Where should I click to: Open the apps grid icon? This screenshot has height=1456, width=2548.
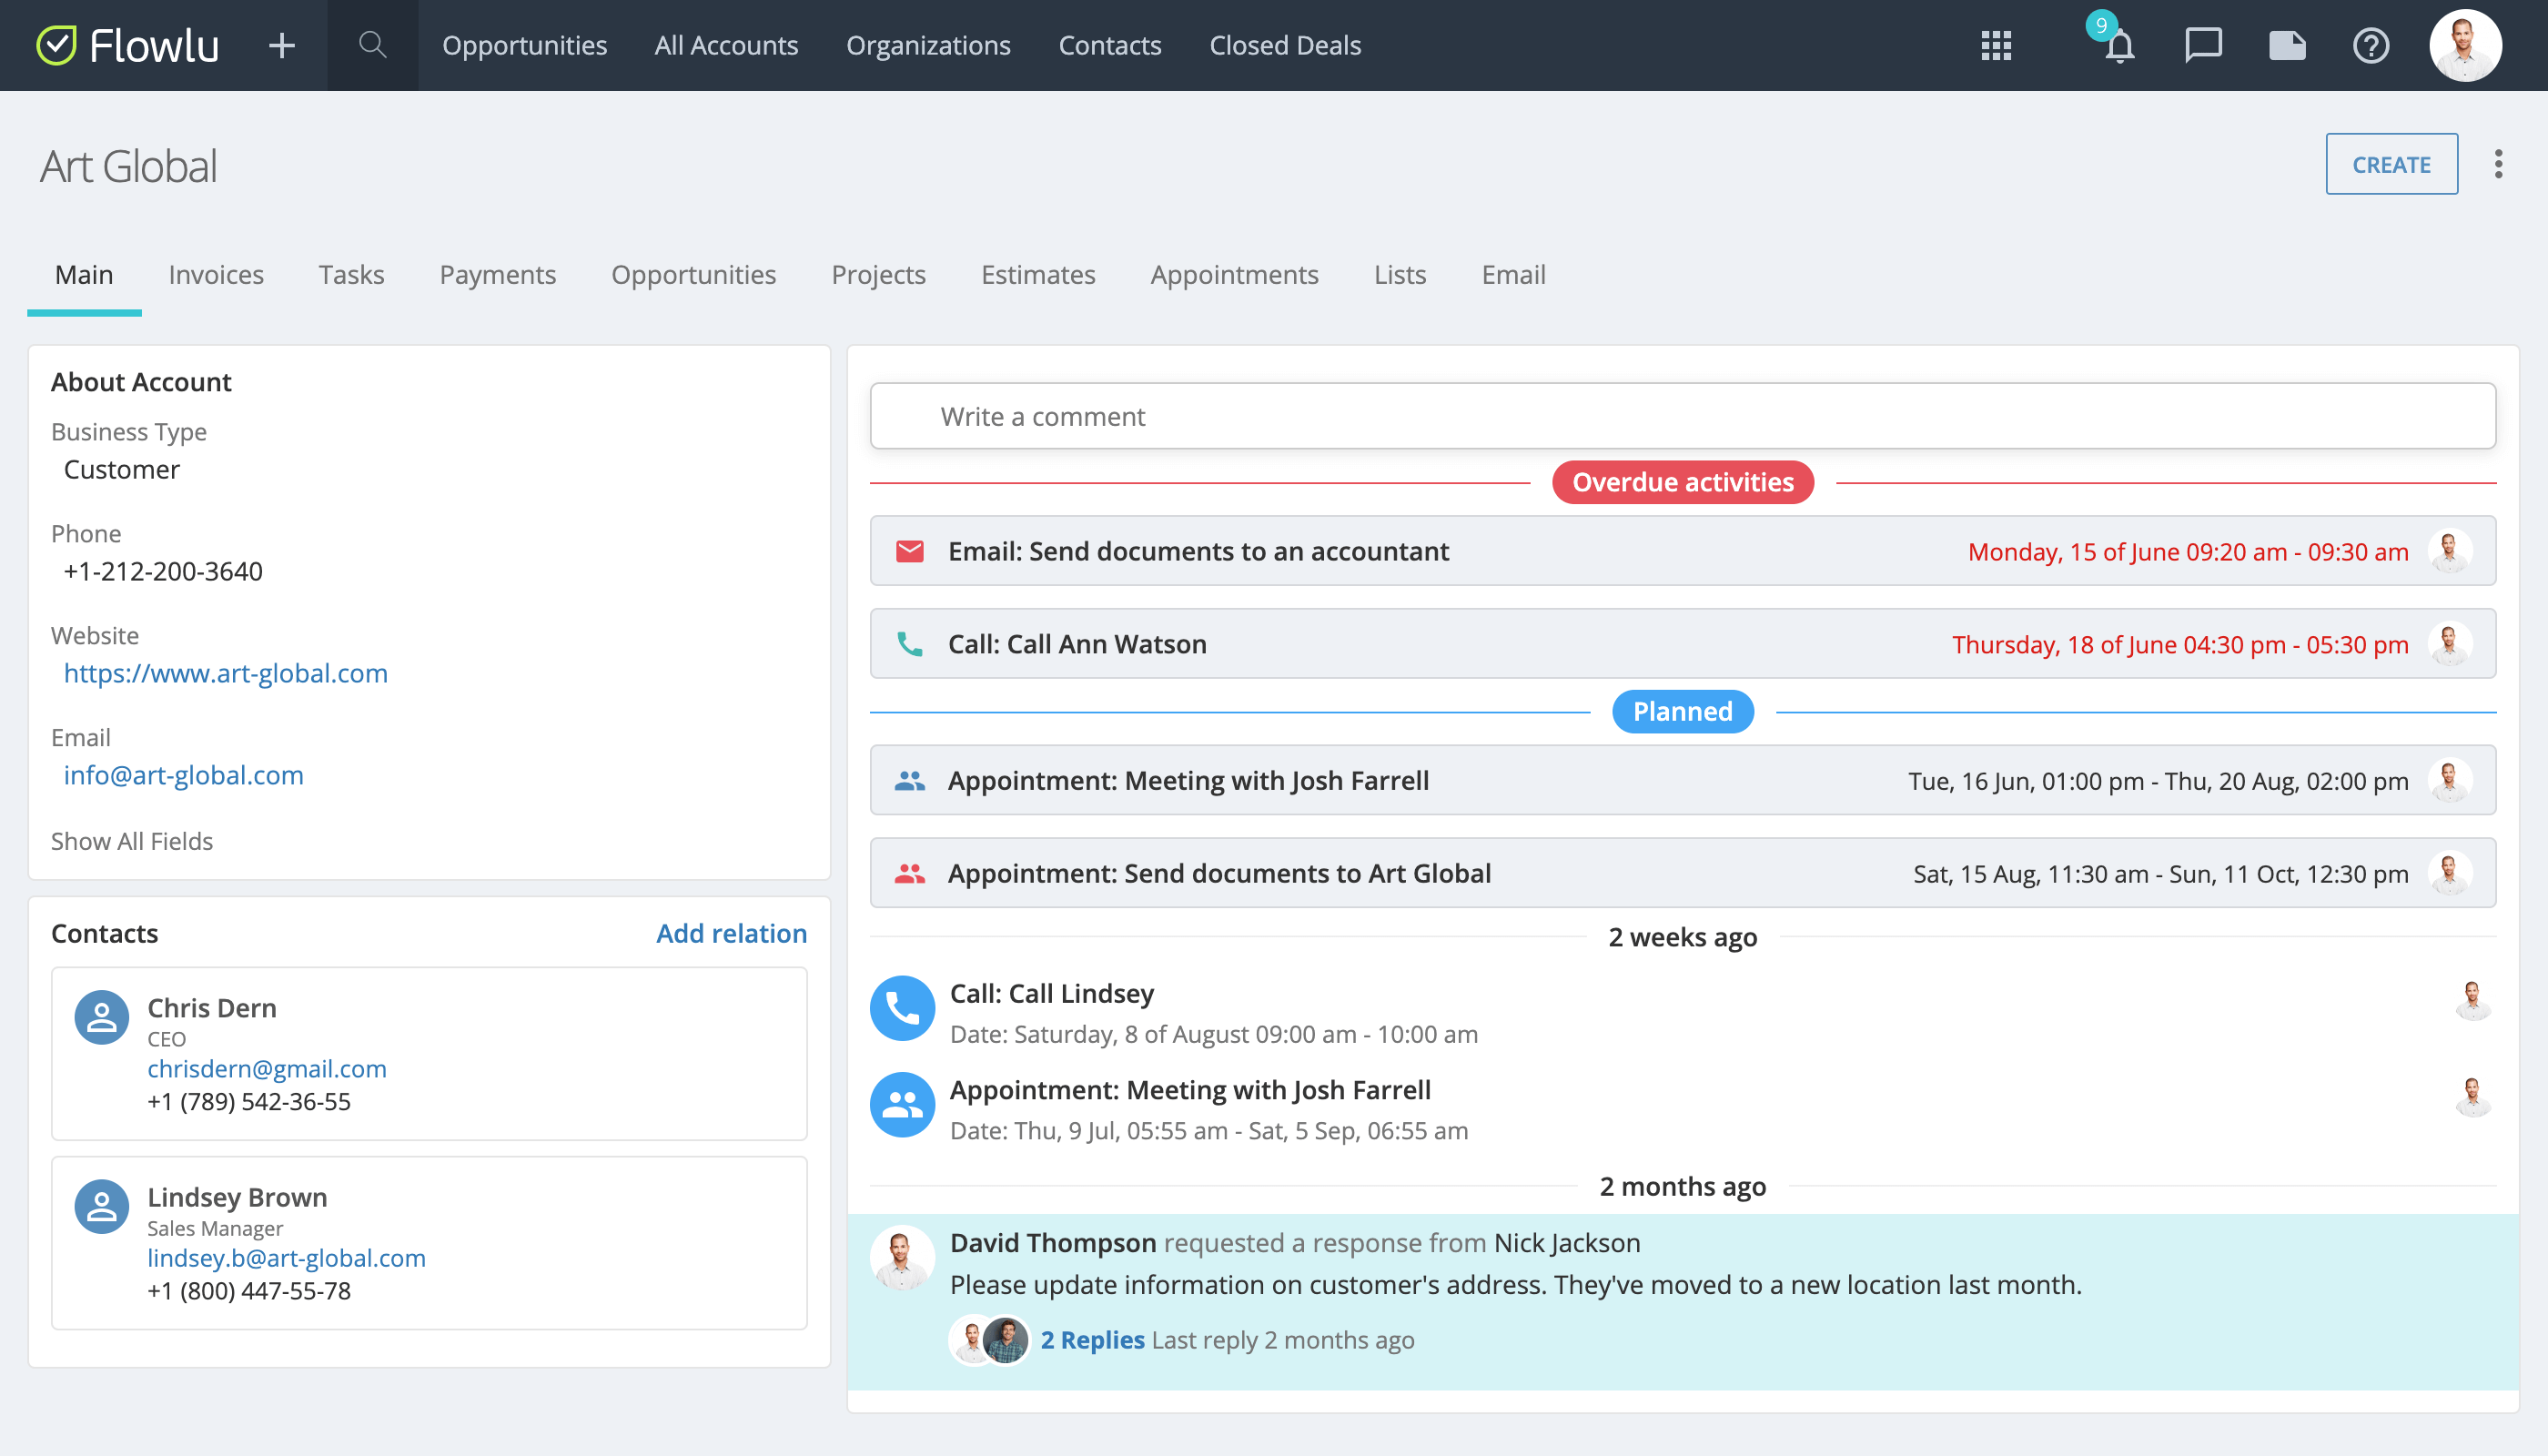coord(1996,45)
